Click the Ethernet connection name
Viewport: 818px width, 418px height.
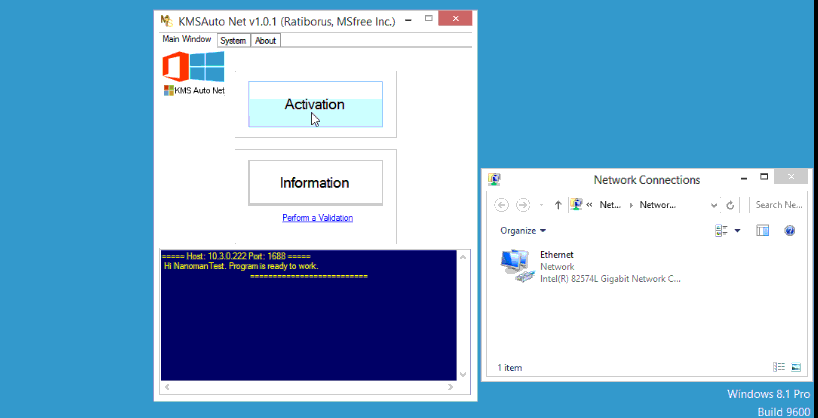coord(557,255)
